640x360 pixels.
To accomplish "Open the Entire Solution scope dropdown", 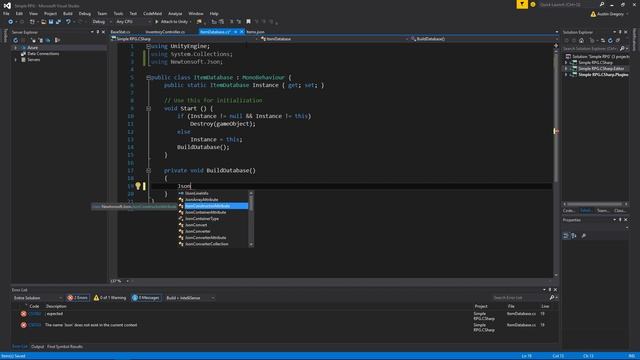I will pyautogui.click(x=38, y=298).
